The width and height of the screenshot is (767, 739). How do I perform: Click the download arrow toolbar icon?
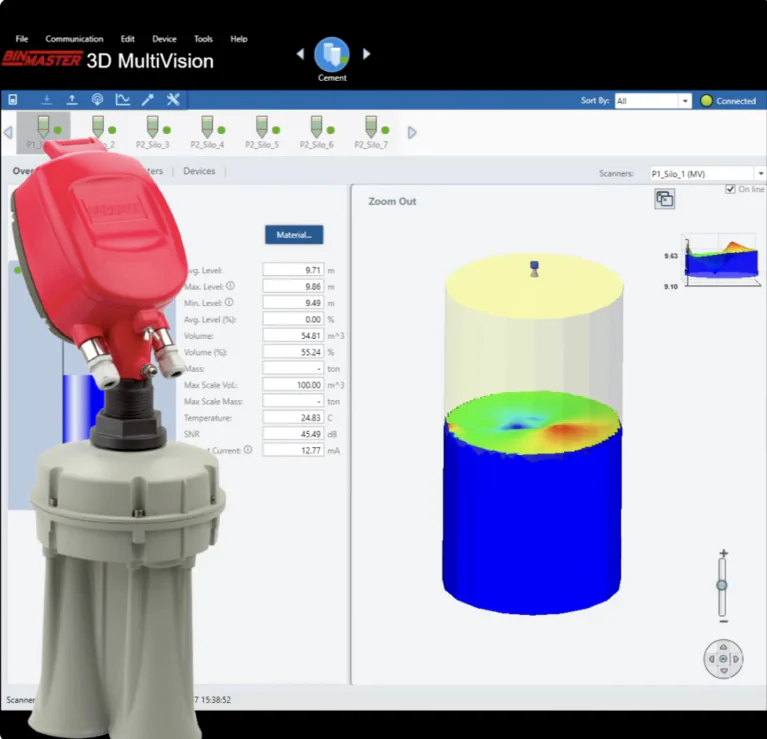(46, 100)
